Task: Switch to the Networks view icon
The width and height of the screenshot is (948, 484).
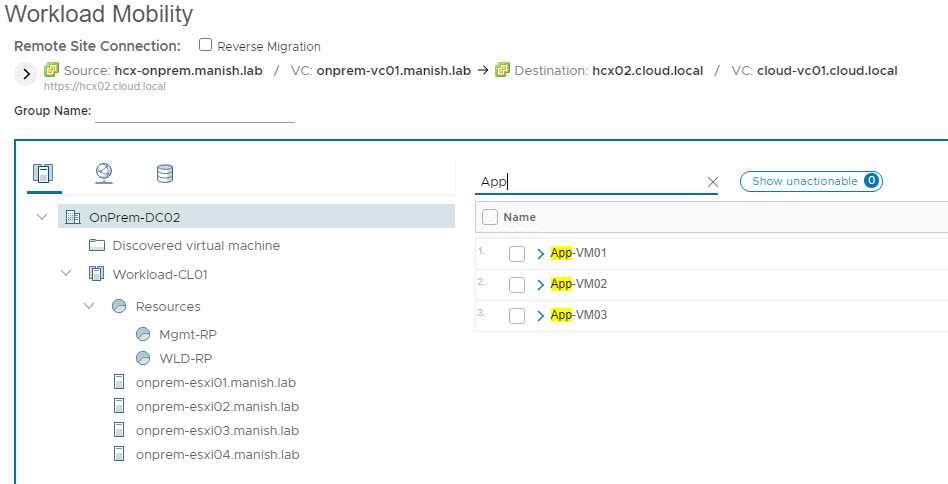Action: [x=104, y=174]
